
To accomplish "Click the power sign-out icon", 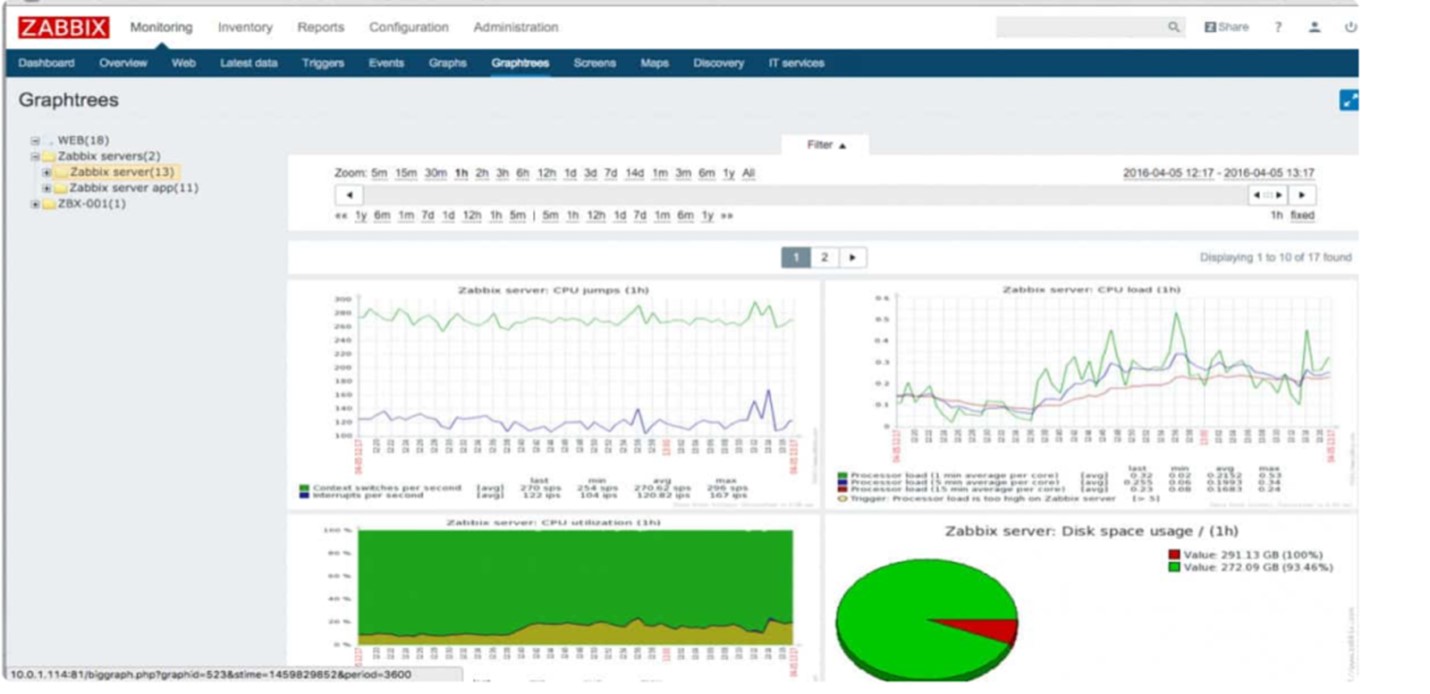I will pyautogui.click(x=1351, y=27).
